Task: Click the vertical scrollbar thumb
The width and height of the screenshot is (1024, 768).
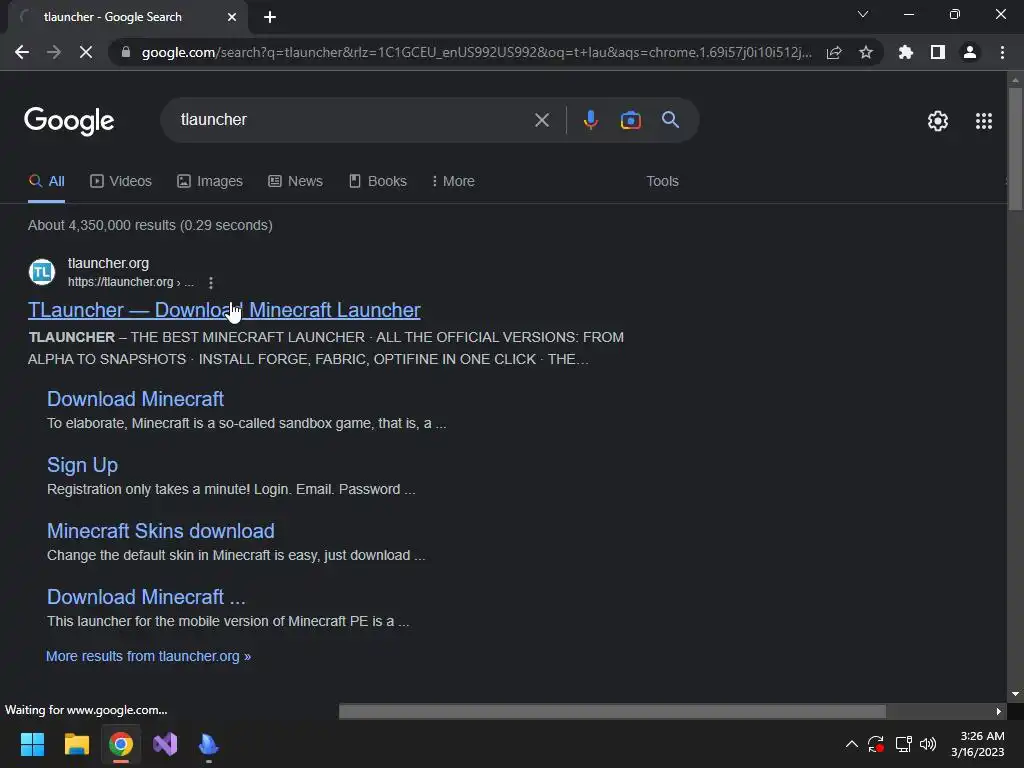Action: tap(1015, 149)
